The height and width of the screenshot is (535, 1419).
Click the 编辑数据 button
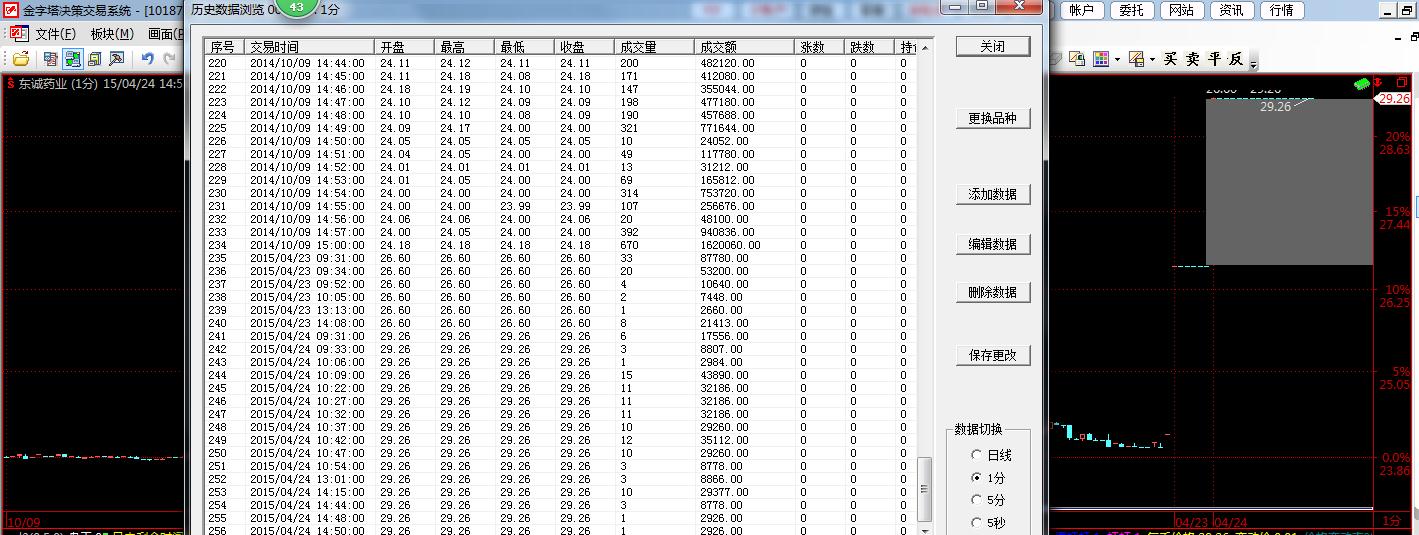pos(992,243)
